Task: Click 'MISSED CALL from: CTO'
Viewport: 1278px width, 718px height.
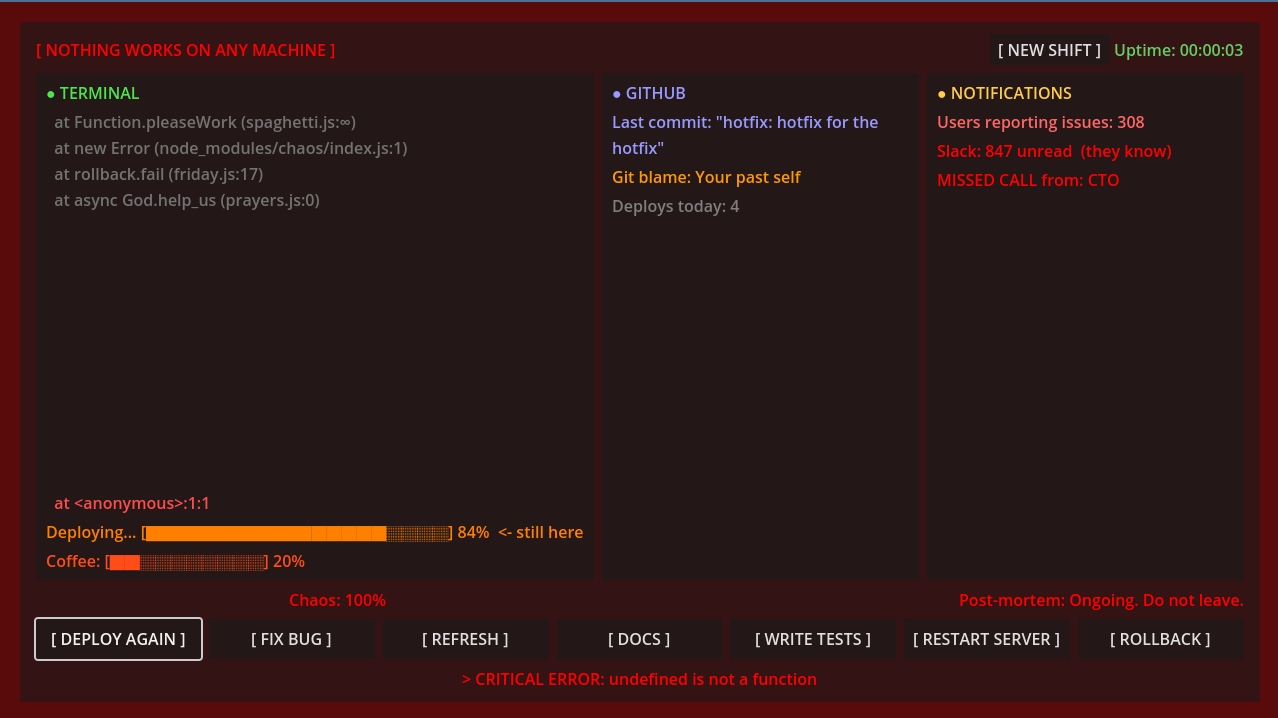Action: point(1028,180)
